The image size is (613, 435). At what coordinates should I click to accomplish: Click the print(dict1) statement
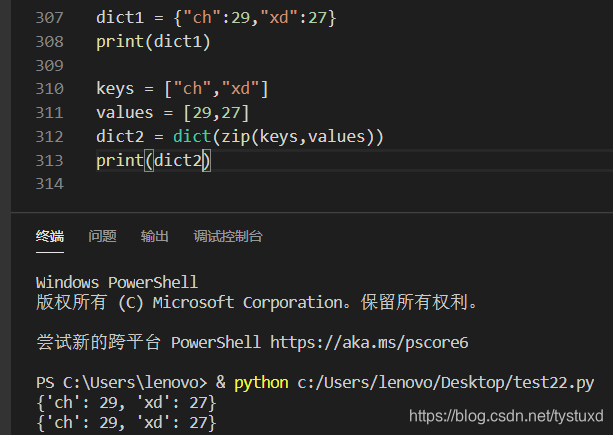pyautogui.click(x=153, y=41)
